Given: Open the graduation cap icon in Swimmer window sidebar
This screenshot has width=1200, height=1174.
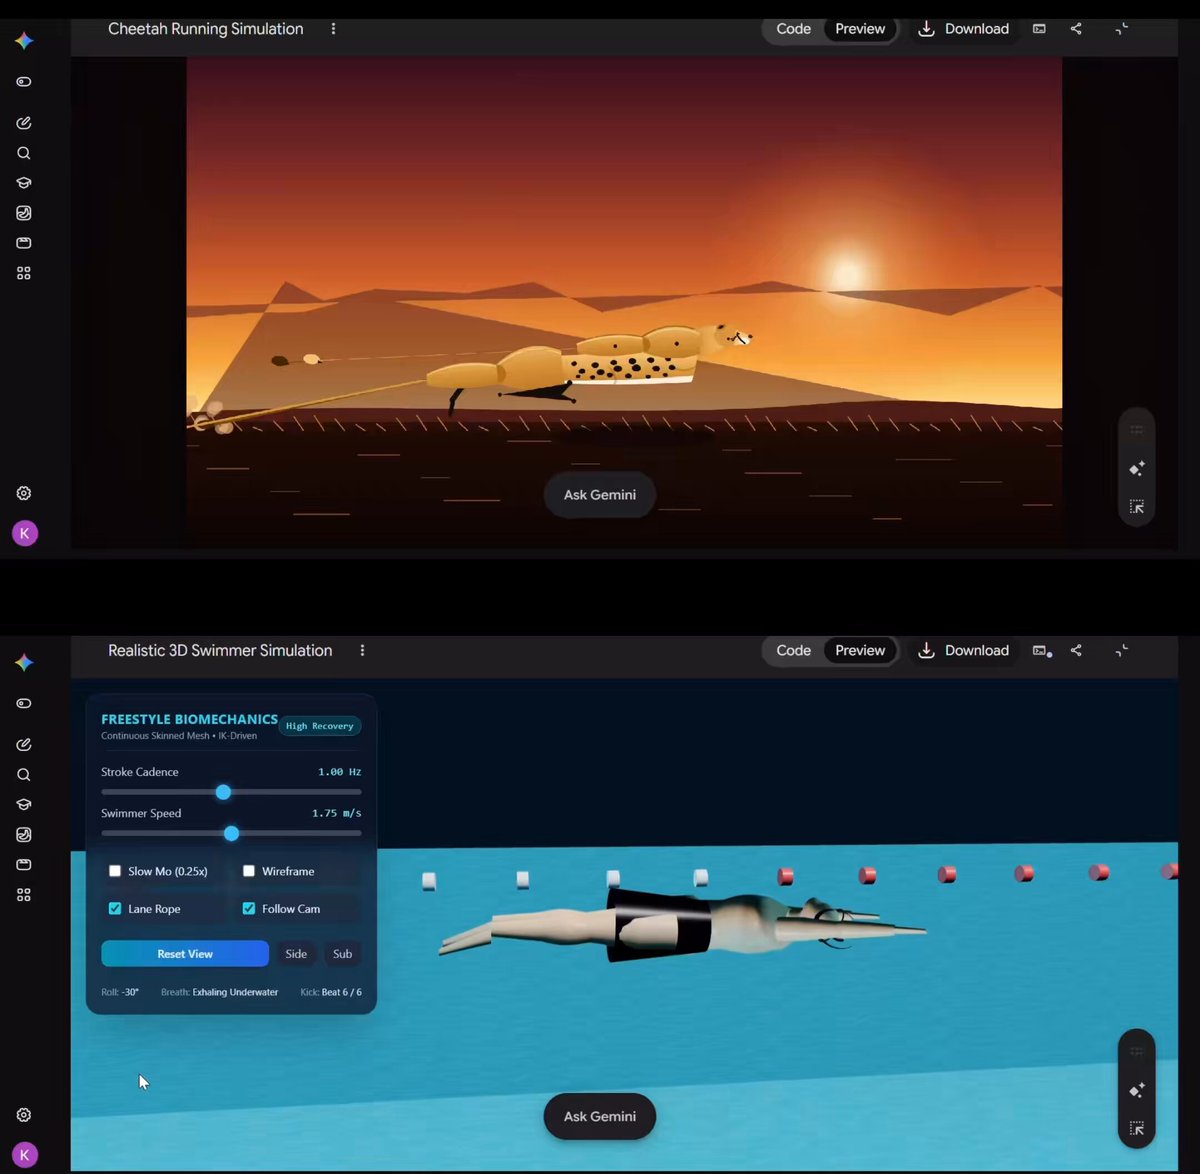Looking at the screenshot, I should 24,805.
